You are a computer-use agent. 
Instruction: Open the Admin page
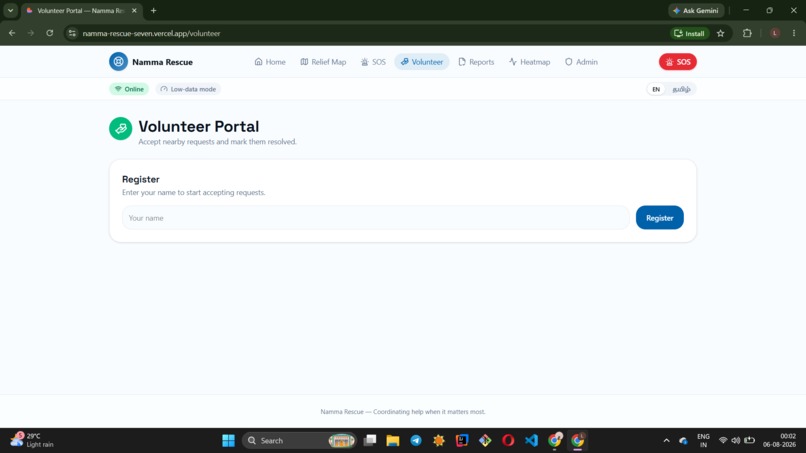tap(581, 62)
